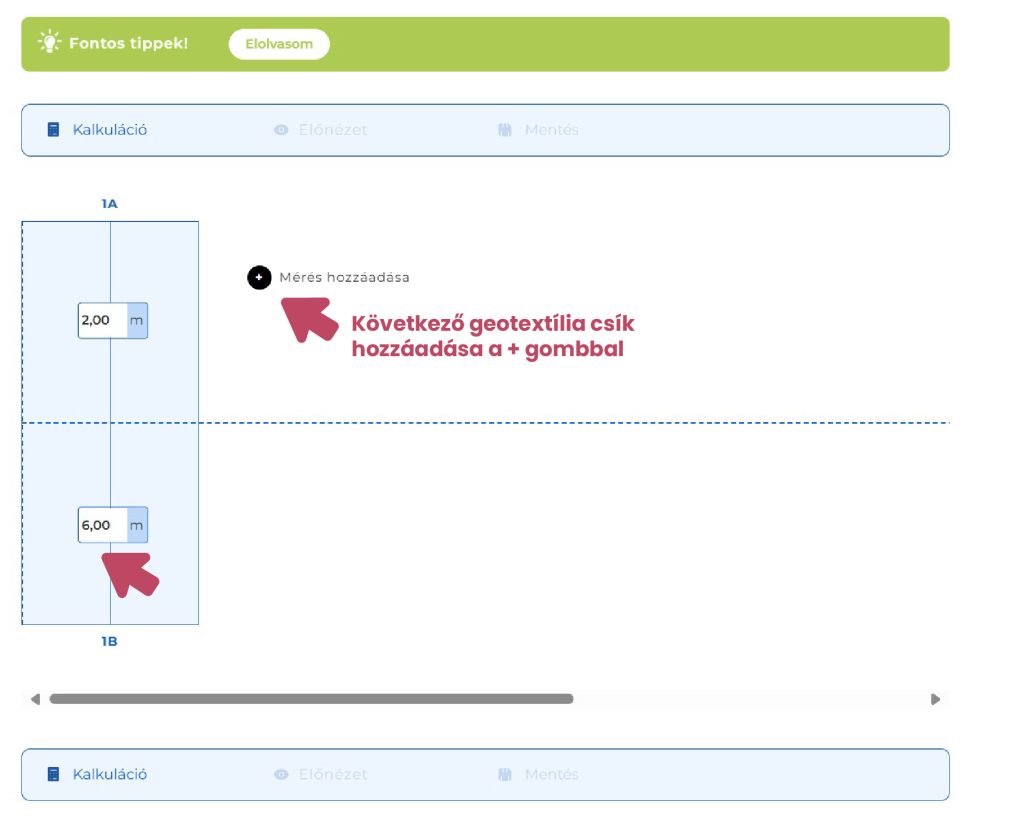Click the calculator icon in bottom tab bar

[54, 774]
